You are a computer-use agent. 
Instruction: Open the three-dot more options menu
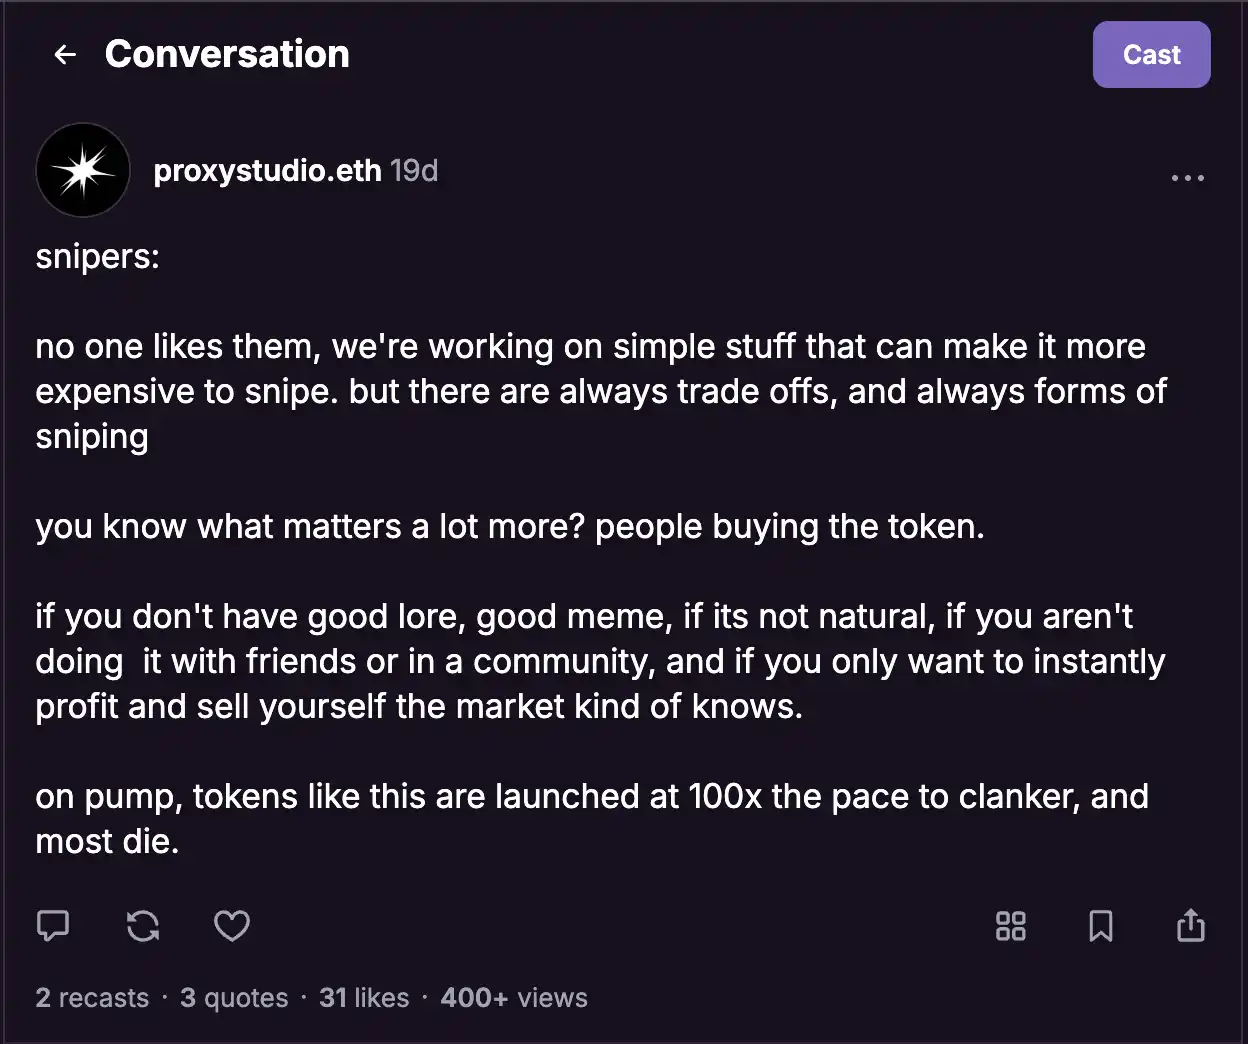coord(1187,178)
